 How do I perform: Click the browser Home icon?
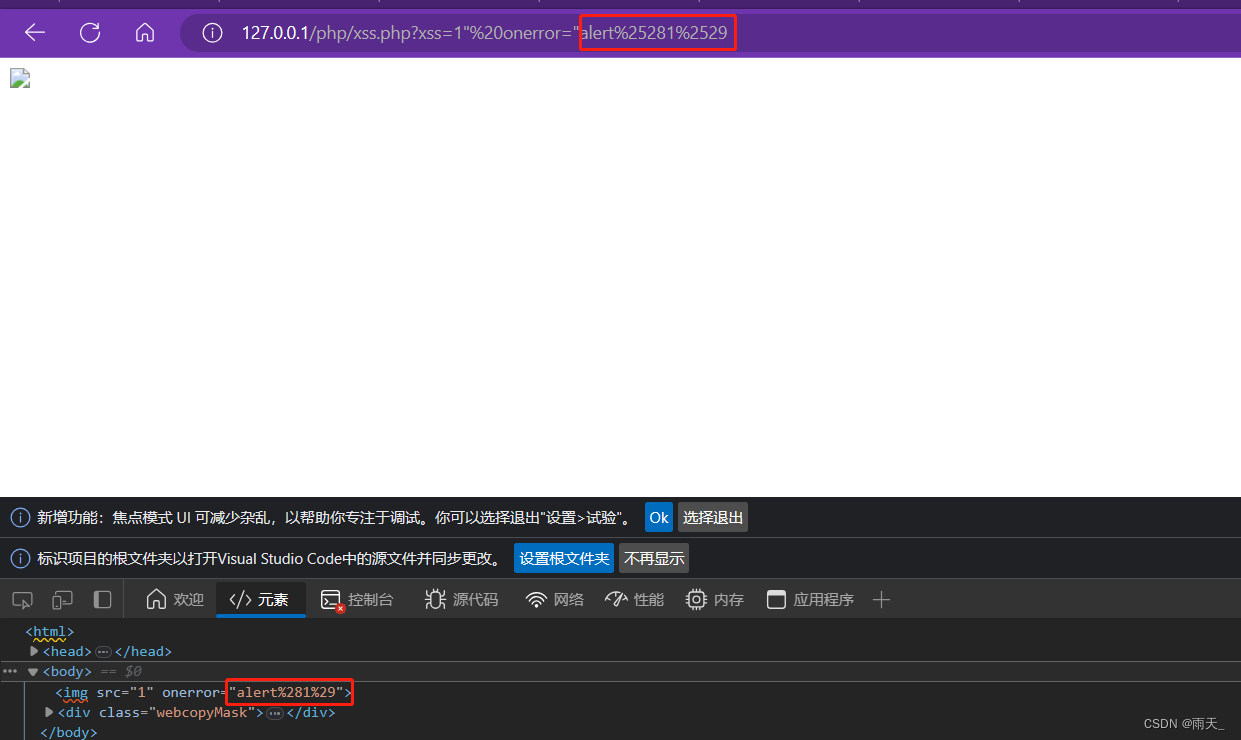click(144, 32)
